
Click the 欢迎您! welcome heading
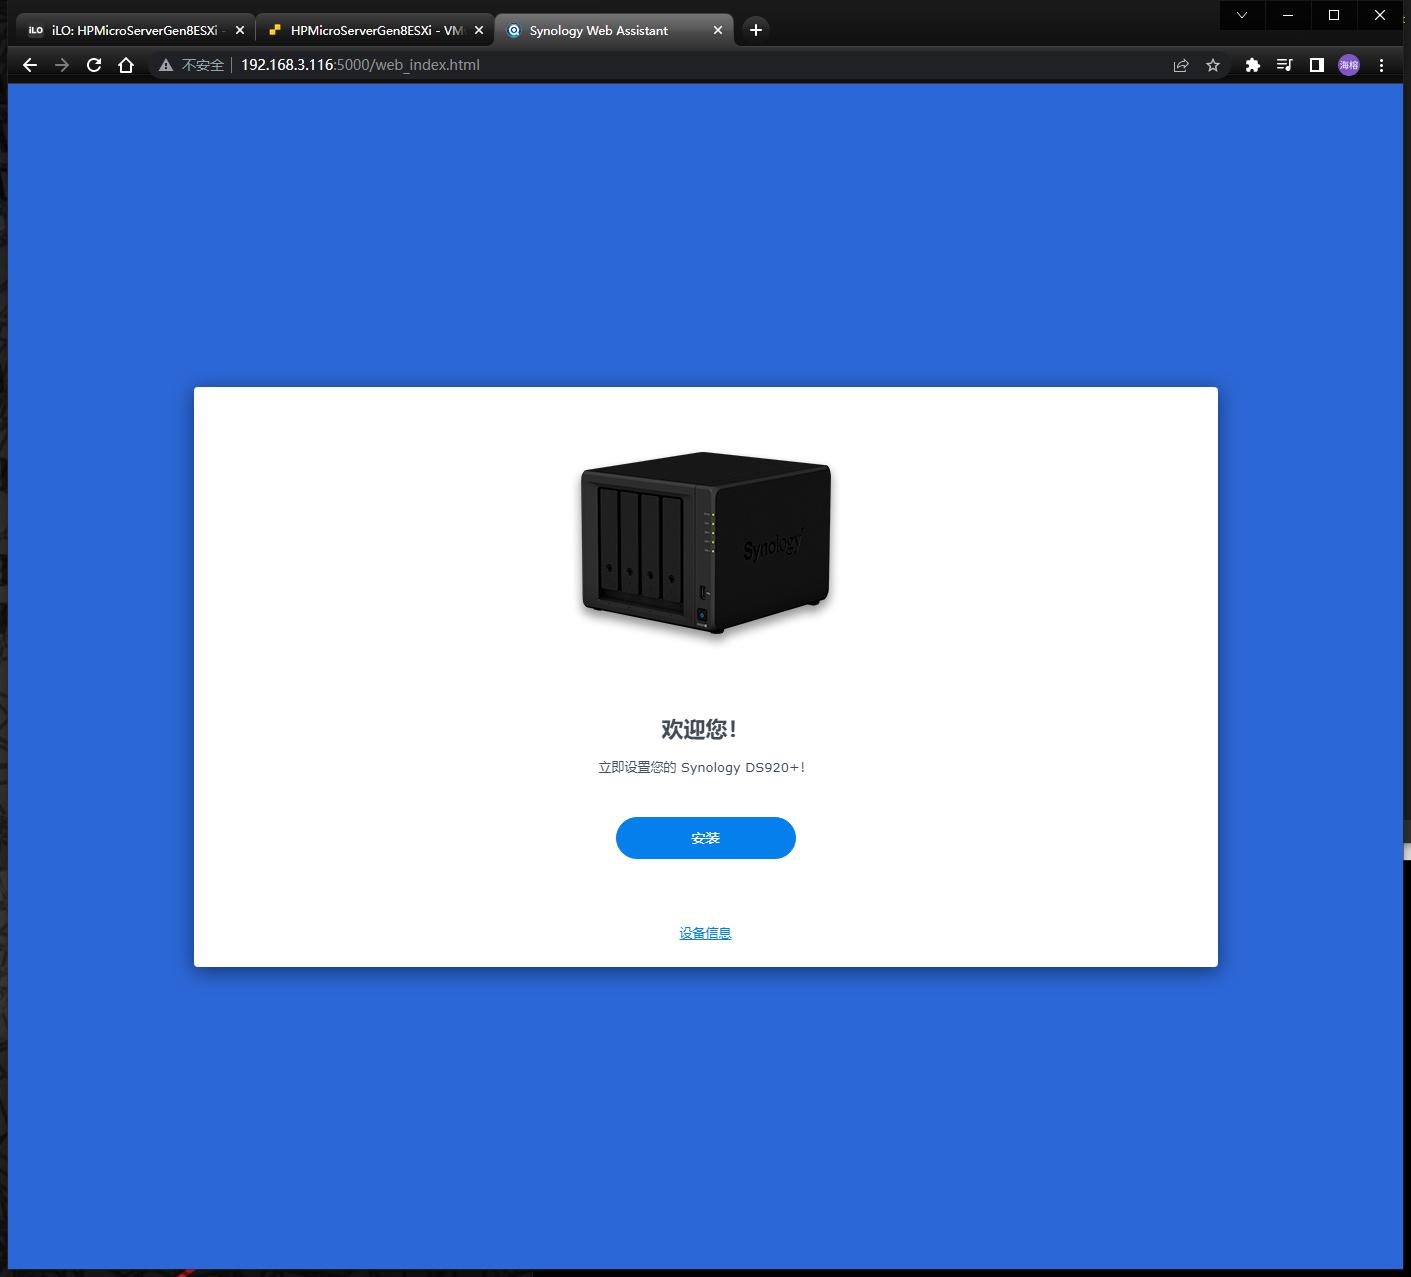pyautogui.click(x=699, y=729)
